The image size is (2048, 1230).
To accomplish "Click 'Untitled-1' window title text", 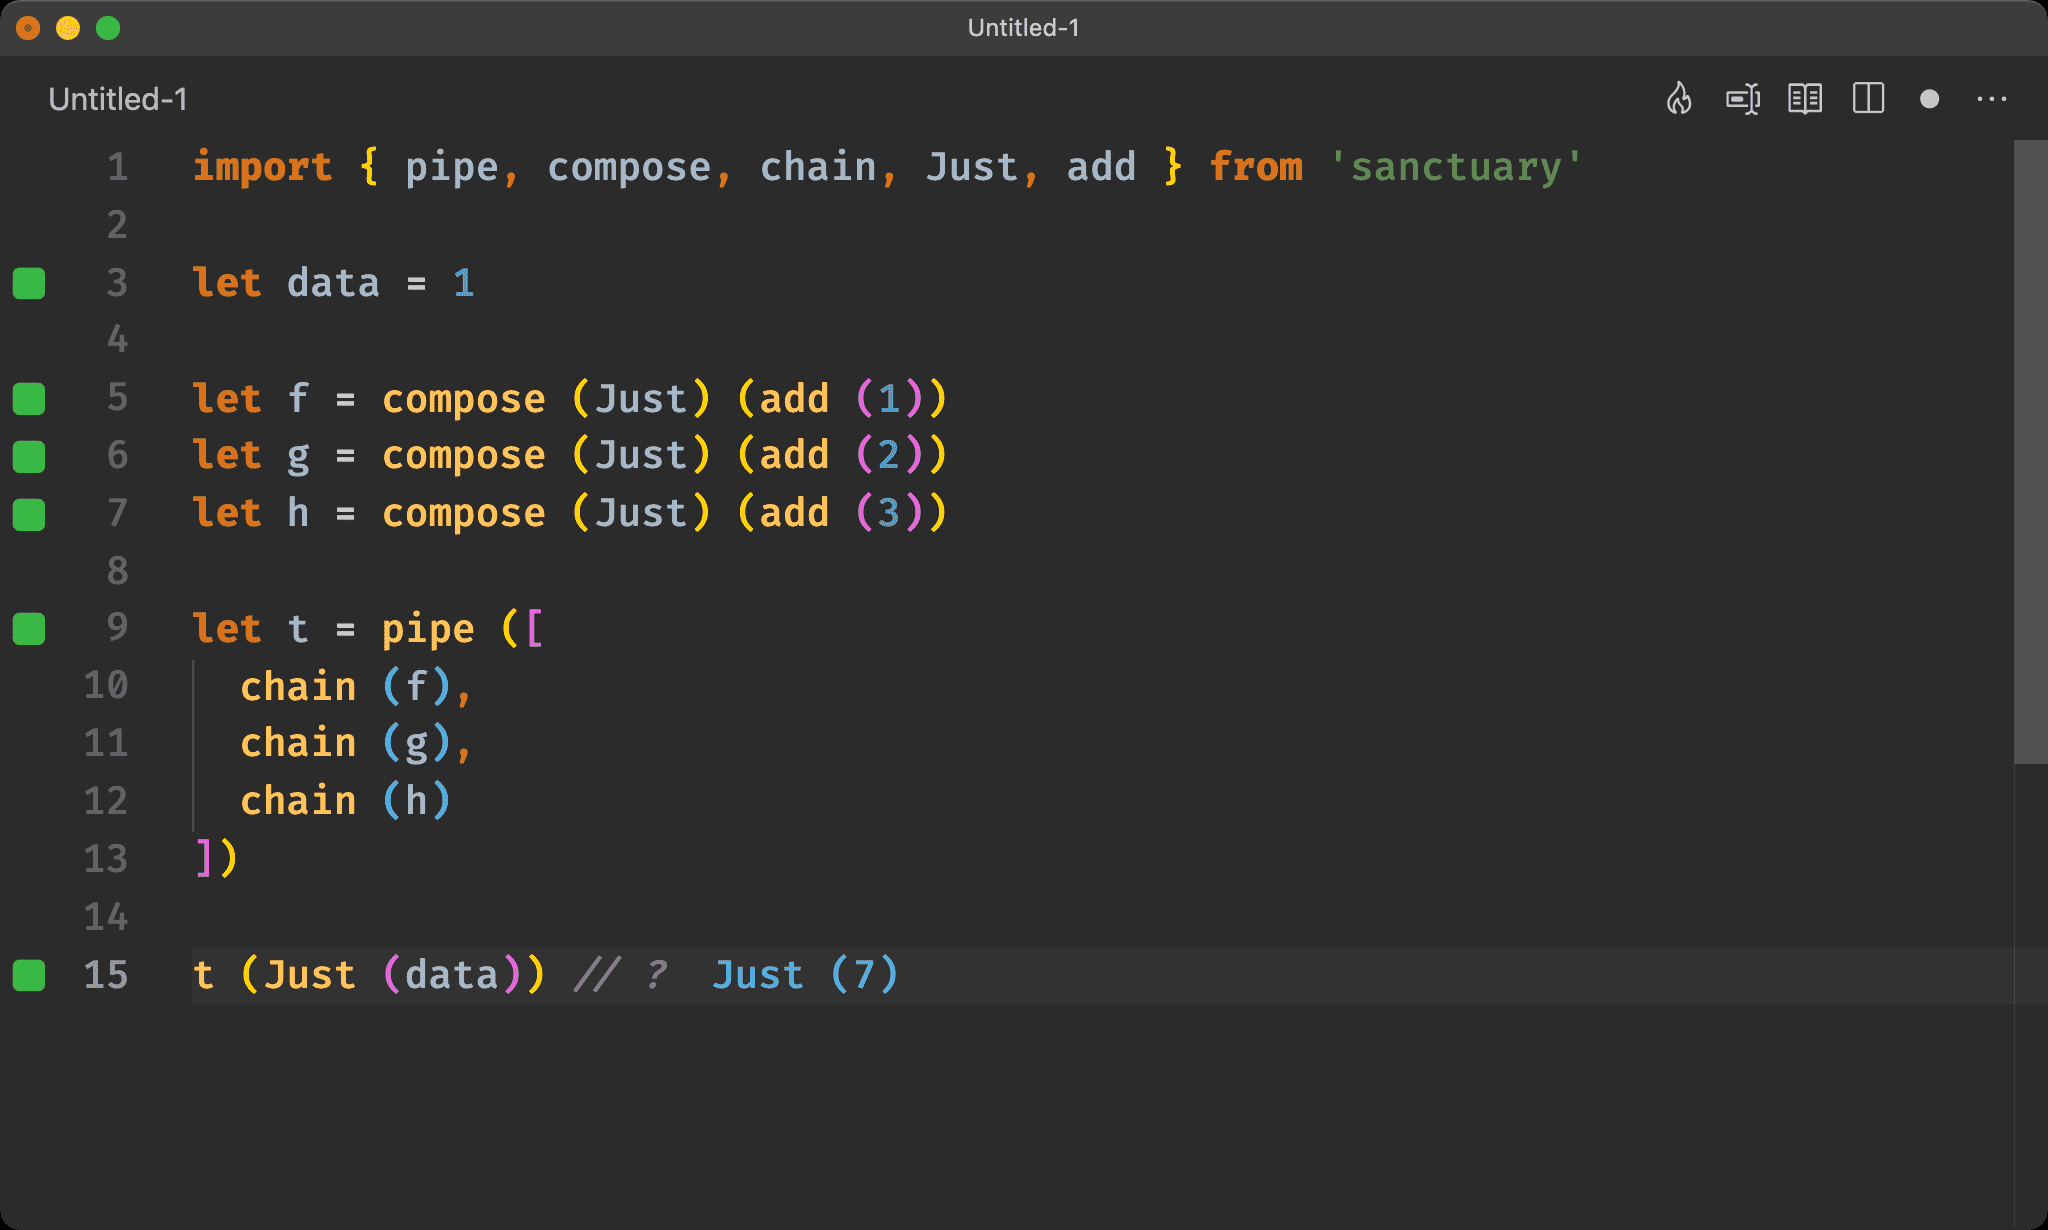I will 1024,27.
